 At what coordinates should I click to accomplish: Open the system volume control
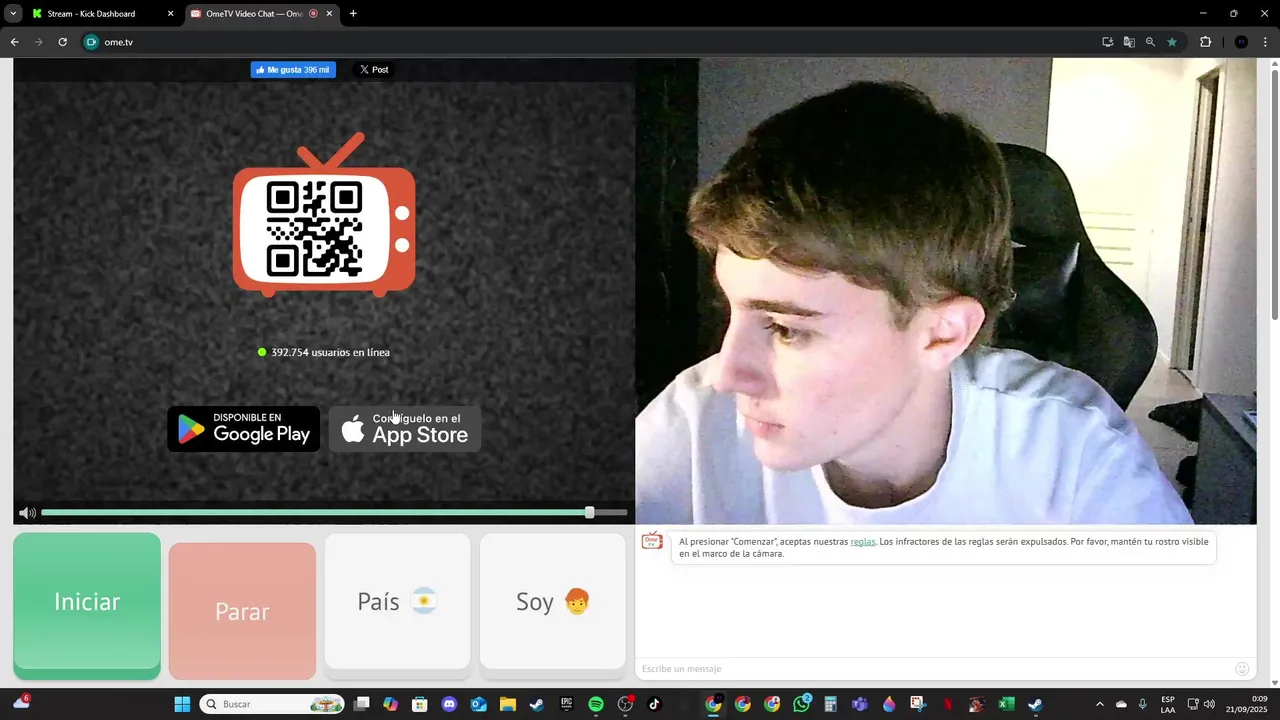click(x=1209, y=704)
